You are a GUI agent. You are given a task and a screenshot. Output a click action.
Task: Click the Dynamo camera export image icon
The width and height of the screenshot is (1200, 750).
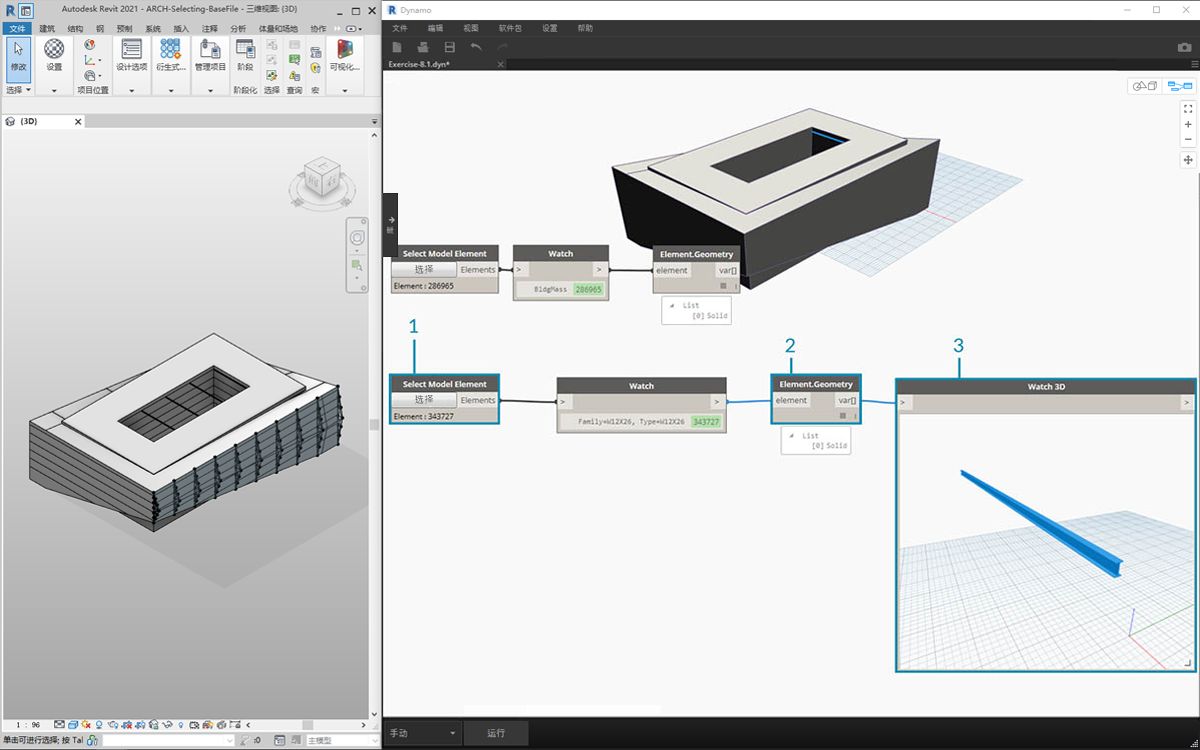[1184, 47]
